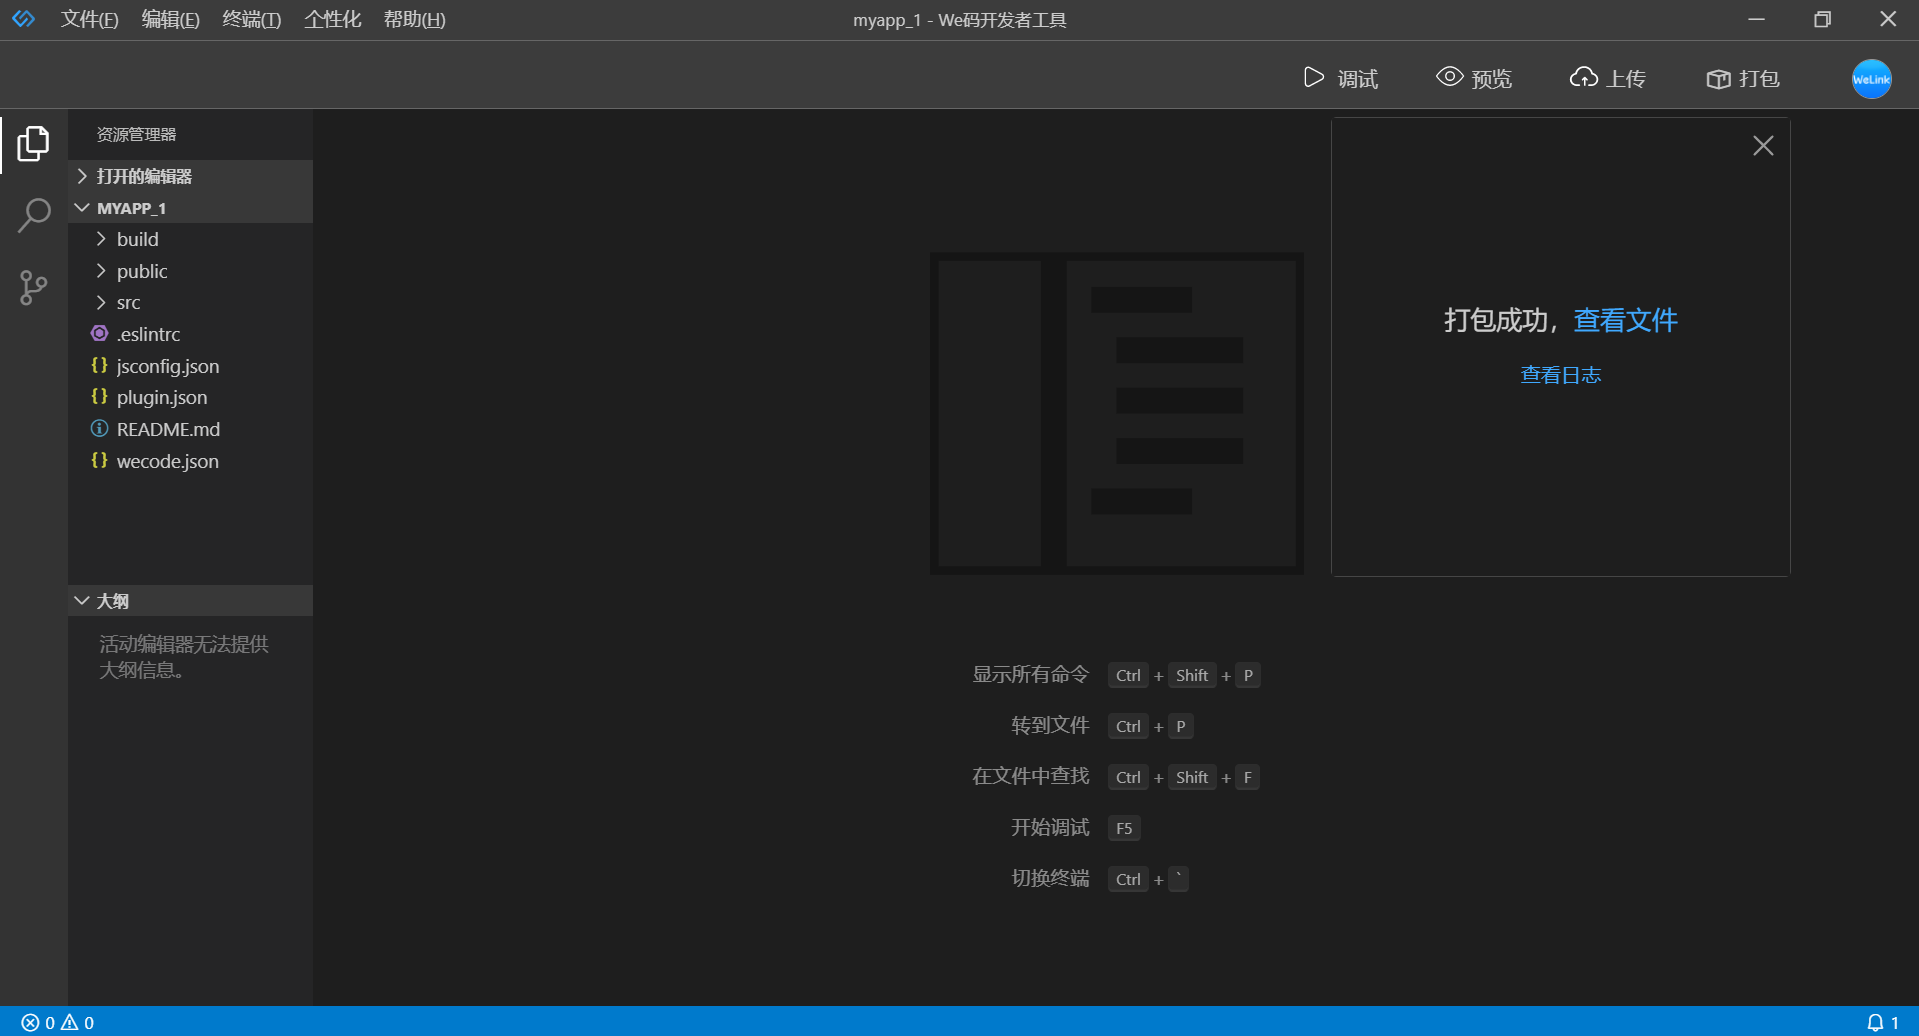The width and height of the screenshot is (1919, 1036).
Task: Open the WeLink account avatar
Action: tap(1871, 78)
